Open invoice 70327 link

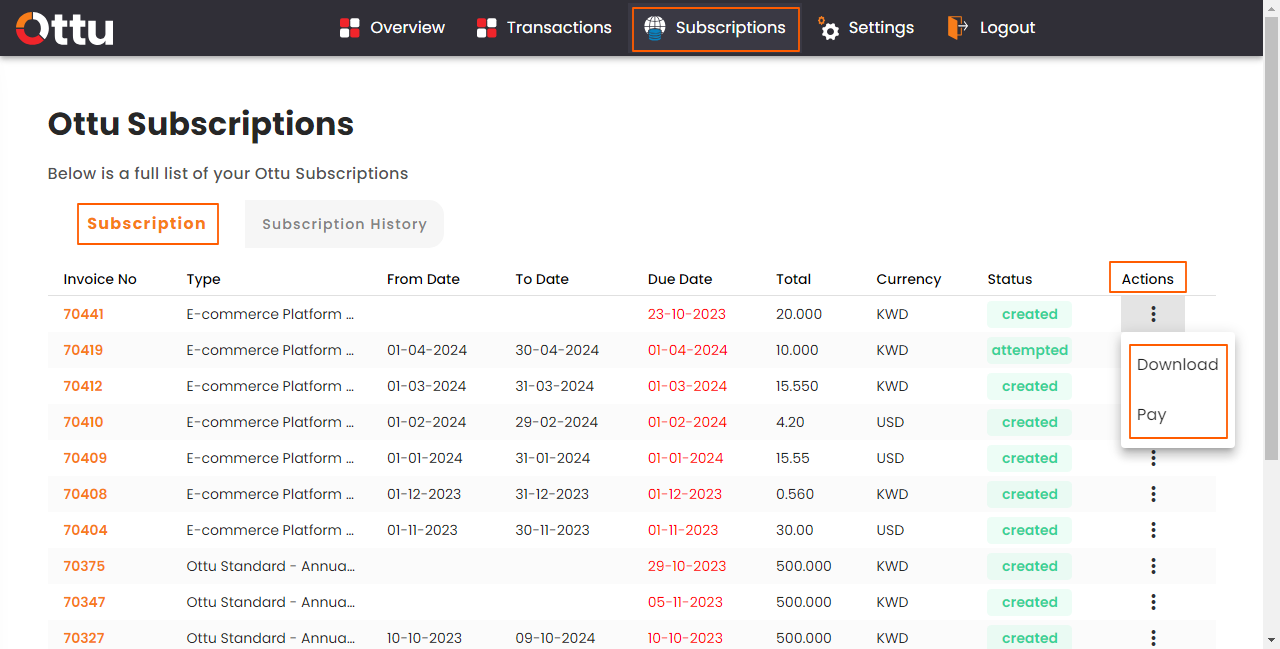[x=84, y=638]
